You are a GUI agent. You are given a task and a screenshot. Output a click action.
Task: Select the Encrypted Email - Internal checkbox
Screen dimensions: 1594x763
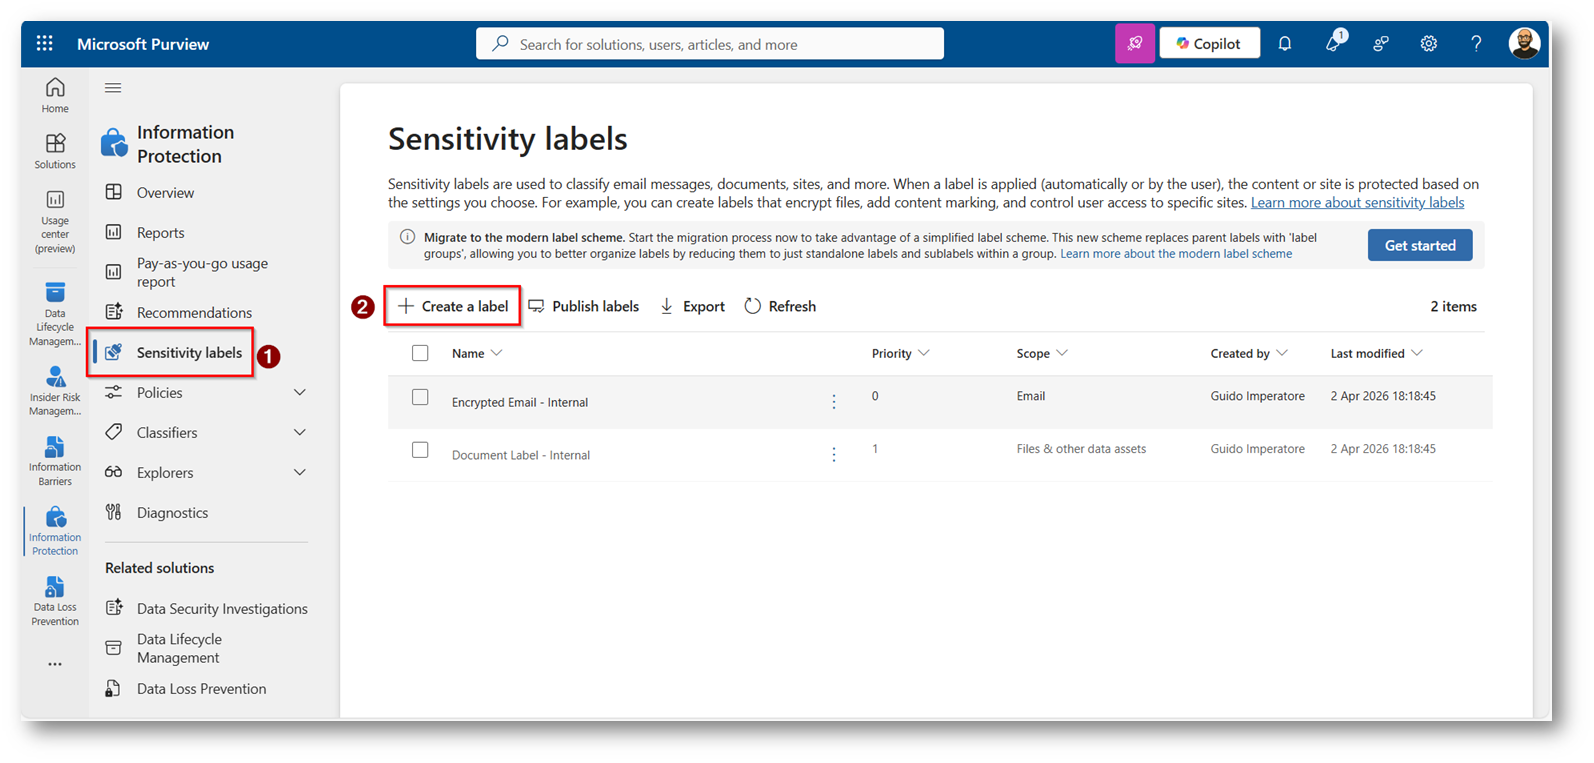click(x=420, y=397)
